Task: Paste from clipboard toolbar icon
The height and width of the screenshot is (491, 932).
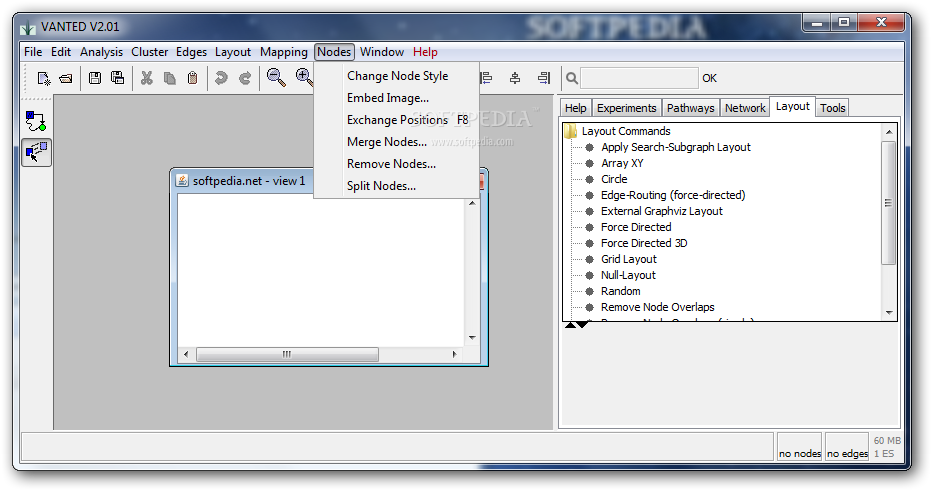Action: tap(192, 78)
